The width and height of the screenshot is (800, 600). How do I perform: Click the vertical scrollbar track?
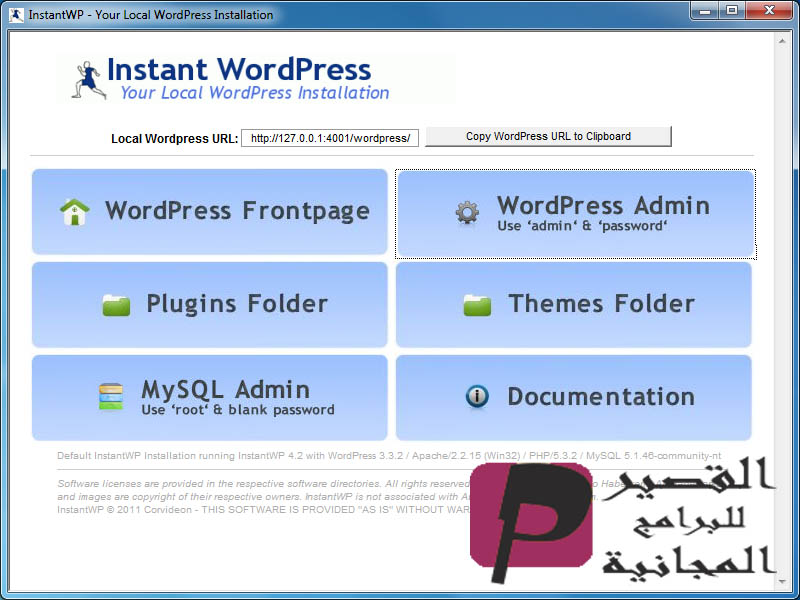782,311
